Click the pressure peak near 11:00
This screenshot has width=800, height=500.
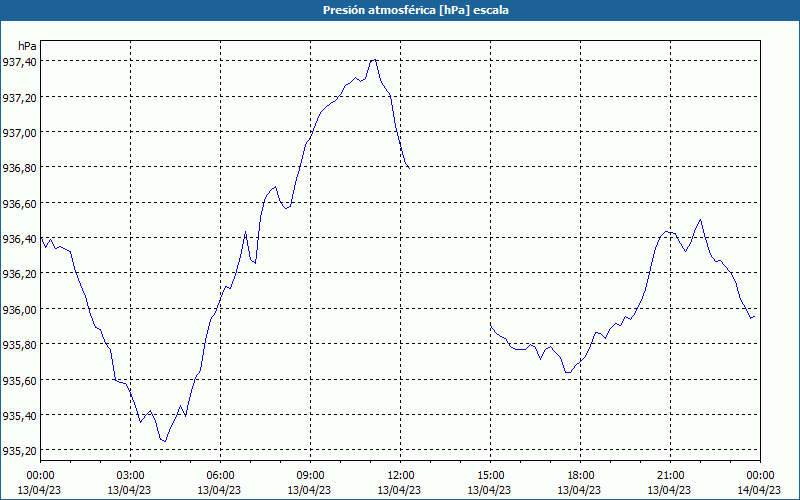tap(374, 60)
